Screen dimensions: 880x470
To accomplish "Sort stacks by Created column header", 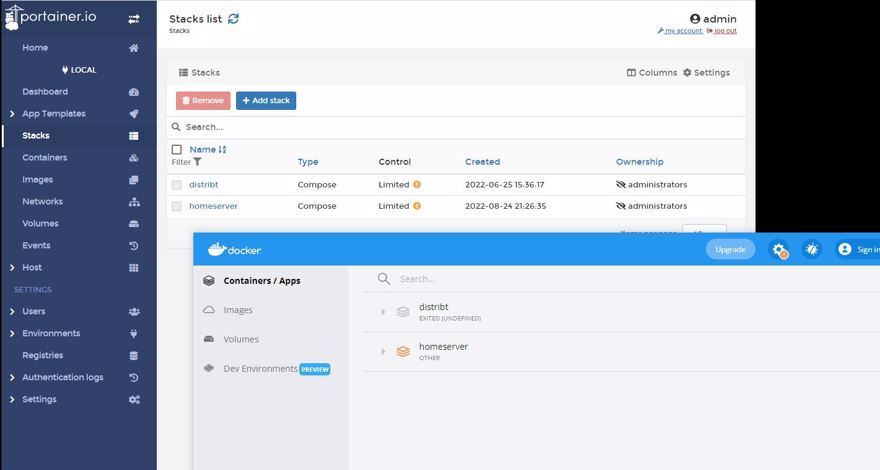I will (x=482, y=162).
